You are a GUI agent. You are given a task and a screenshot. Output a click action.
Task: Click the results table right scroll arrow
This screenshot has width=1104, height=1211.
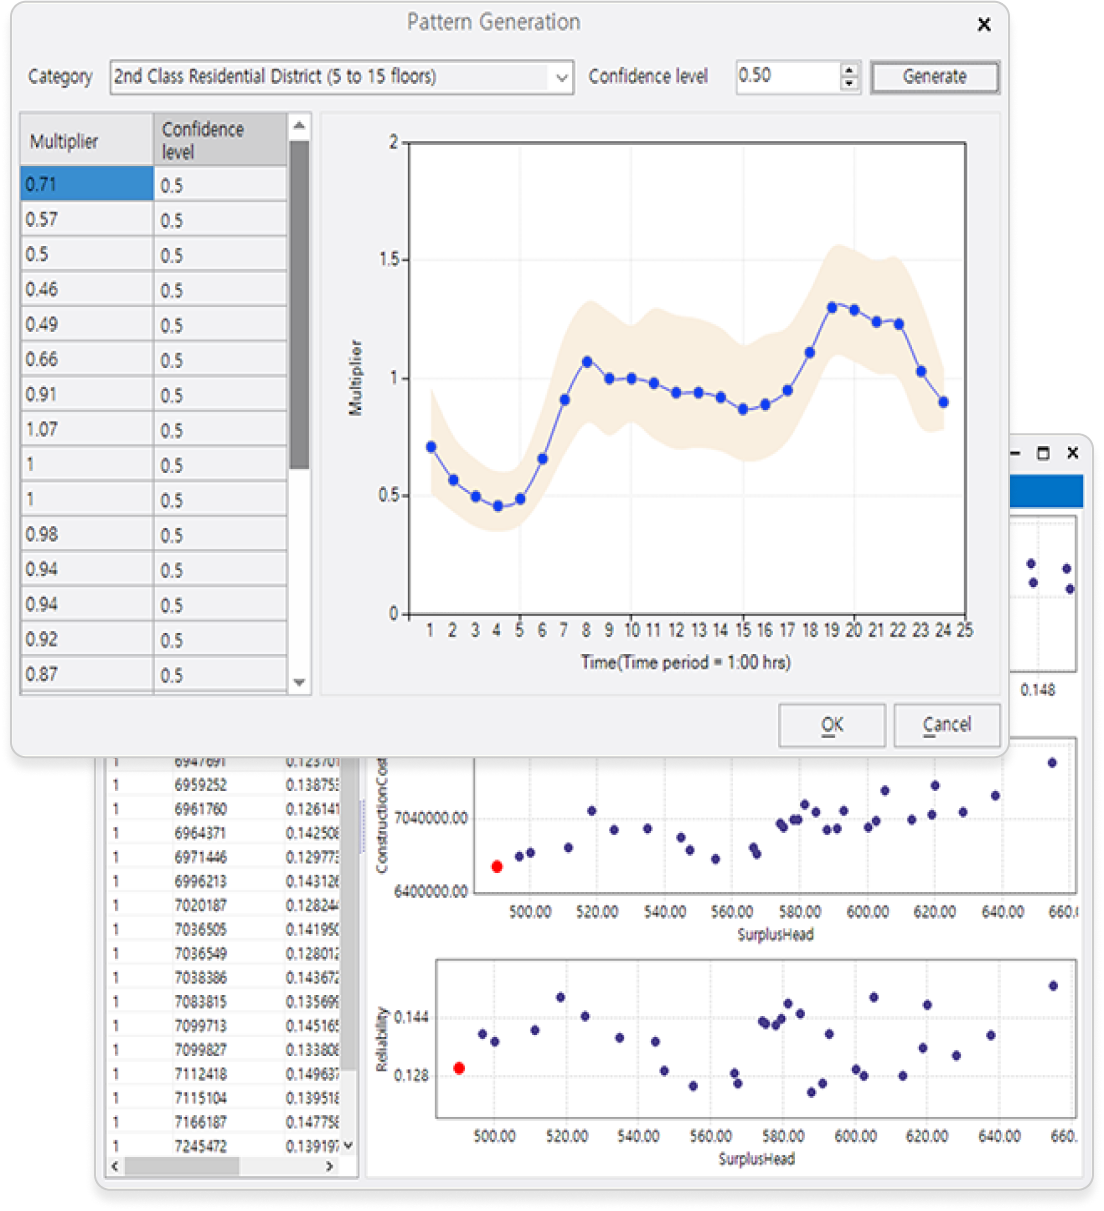(x=330, y=1166)
